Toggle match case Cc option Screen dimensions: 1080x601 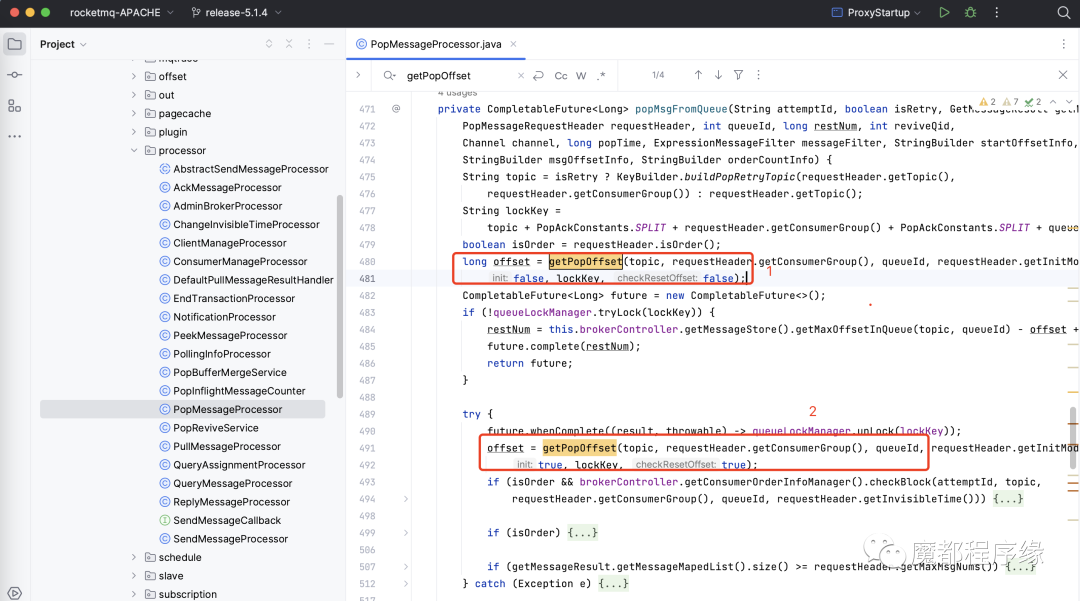[561, 76]
